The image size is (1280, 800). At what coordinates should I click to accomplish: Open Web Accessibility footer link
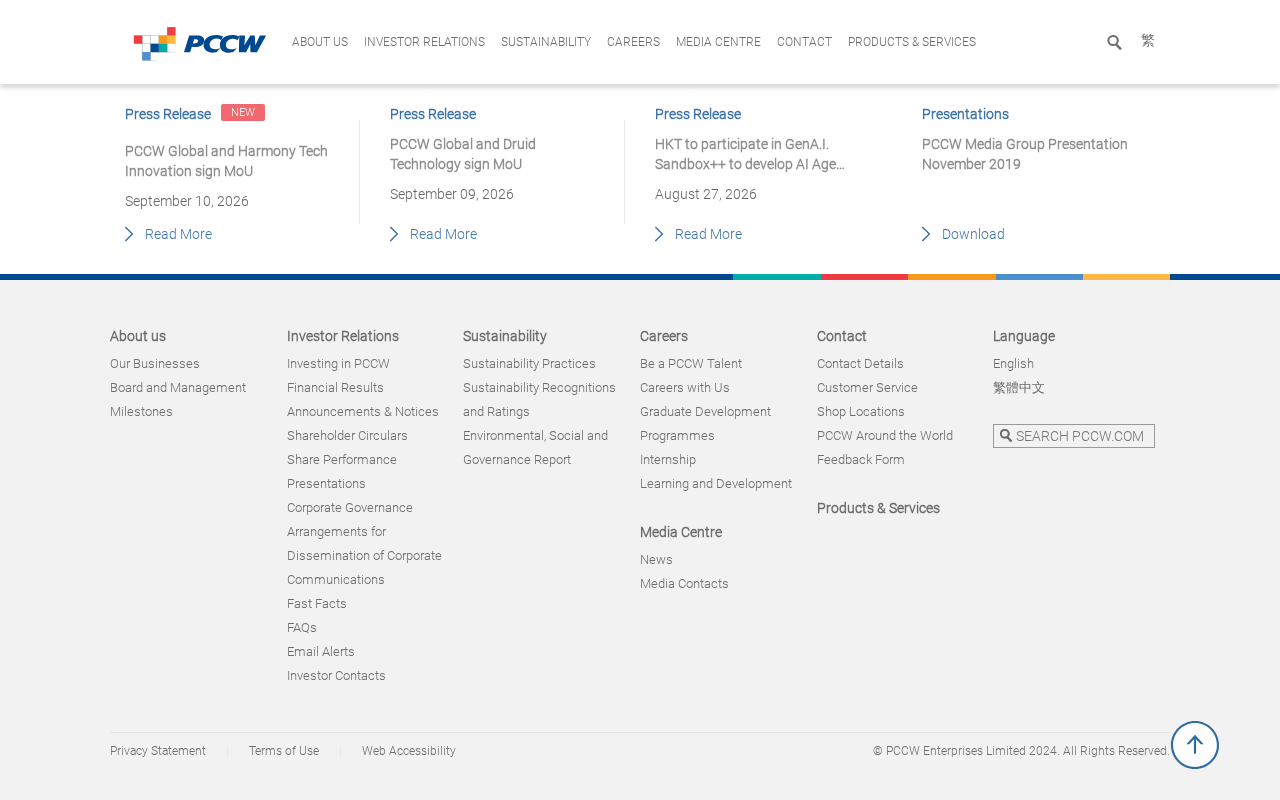click(x=409, y=751)
